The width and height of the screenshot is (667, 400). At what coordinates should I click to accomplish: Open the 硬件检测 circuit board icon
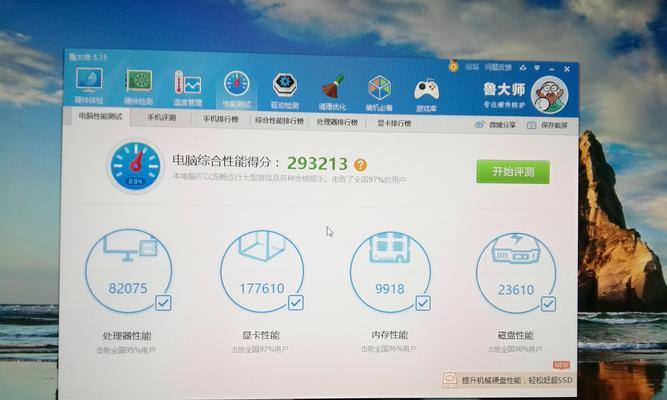[139, 81]
